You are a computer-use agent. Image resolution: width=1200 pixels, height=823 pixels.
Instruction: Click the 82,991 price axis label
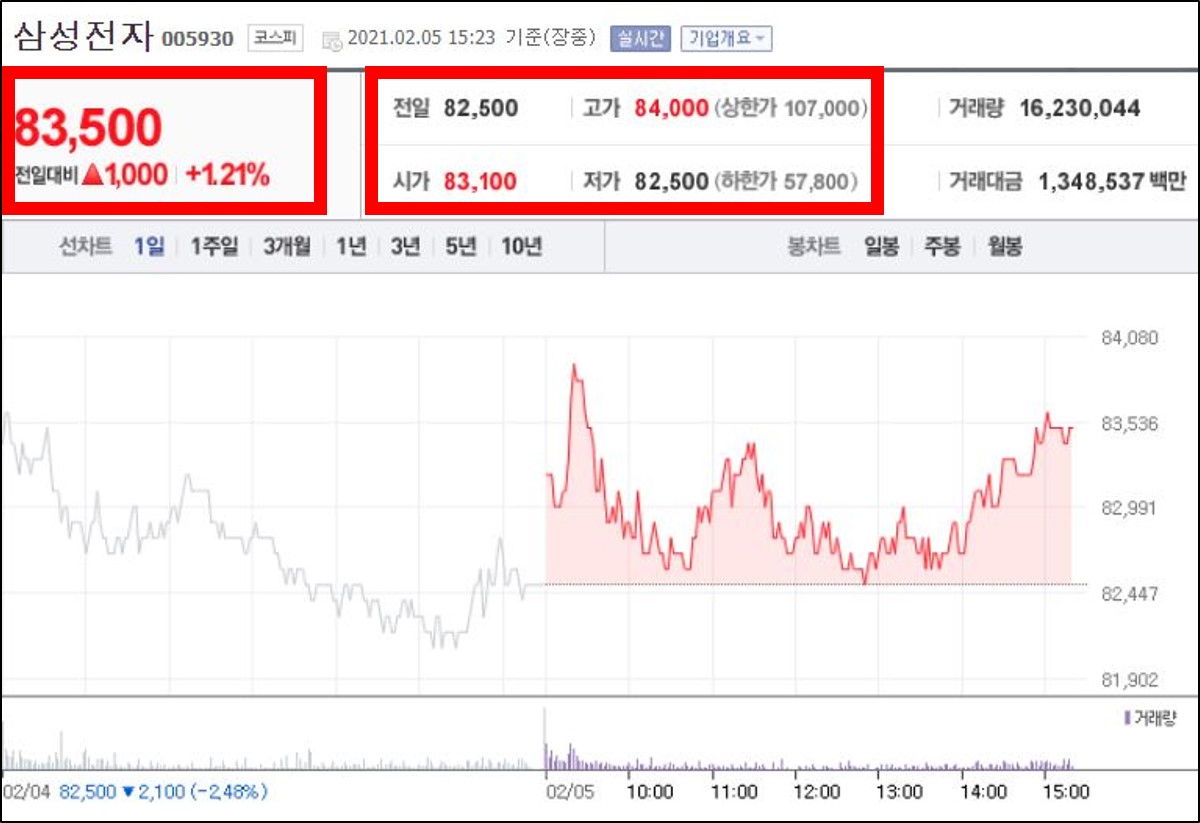(1129, 508)
